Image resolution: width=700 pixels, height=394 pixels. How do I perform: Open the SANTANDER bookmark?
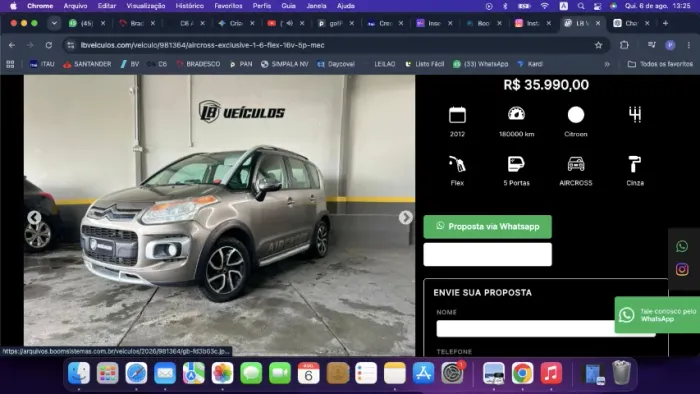coord(87,64)
